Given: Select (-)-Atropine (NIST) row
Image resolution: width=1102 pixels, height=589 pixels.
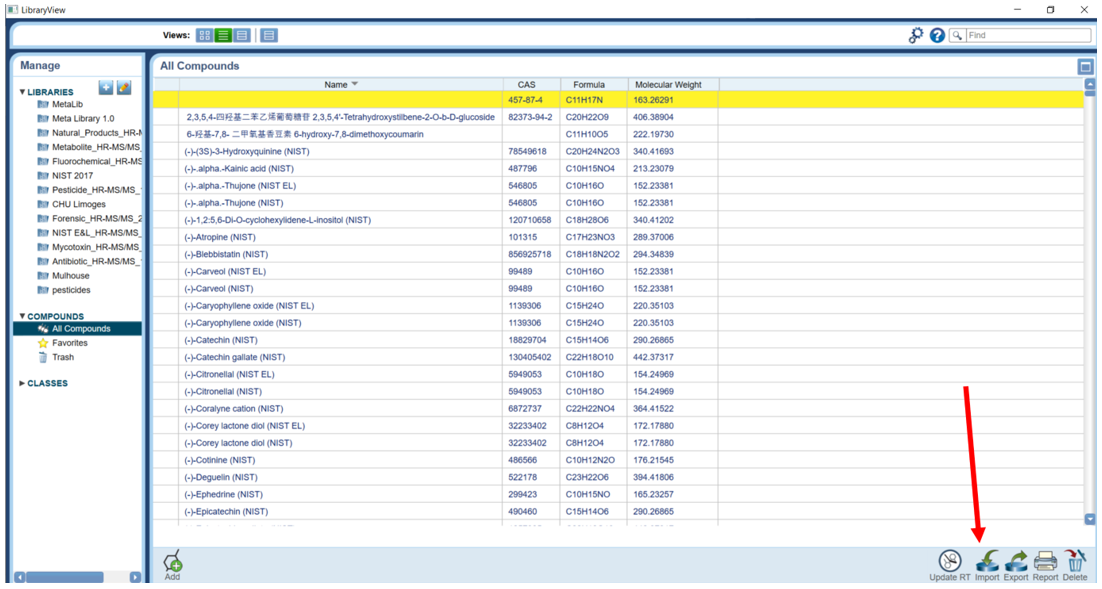Looking at the screenshot, I should (x=618, y=237).
